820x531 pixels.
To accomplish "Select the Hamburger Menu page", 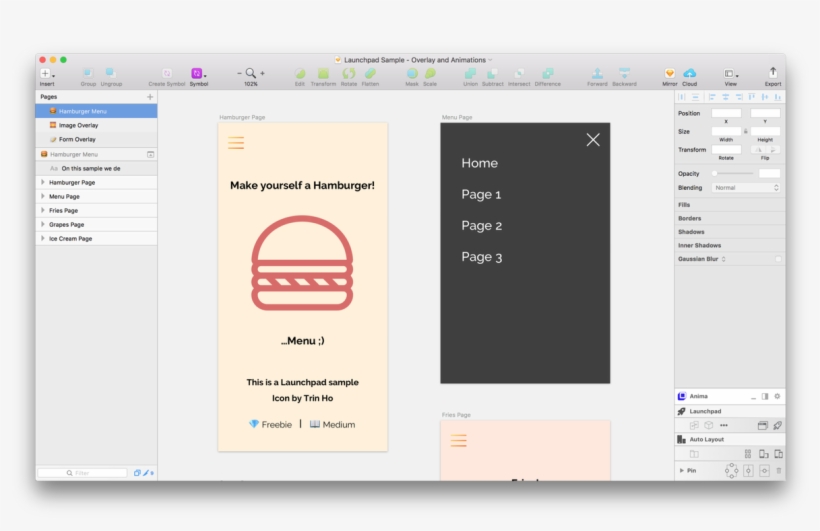I will coord(96,111).
